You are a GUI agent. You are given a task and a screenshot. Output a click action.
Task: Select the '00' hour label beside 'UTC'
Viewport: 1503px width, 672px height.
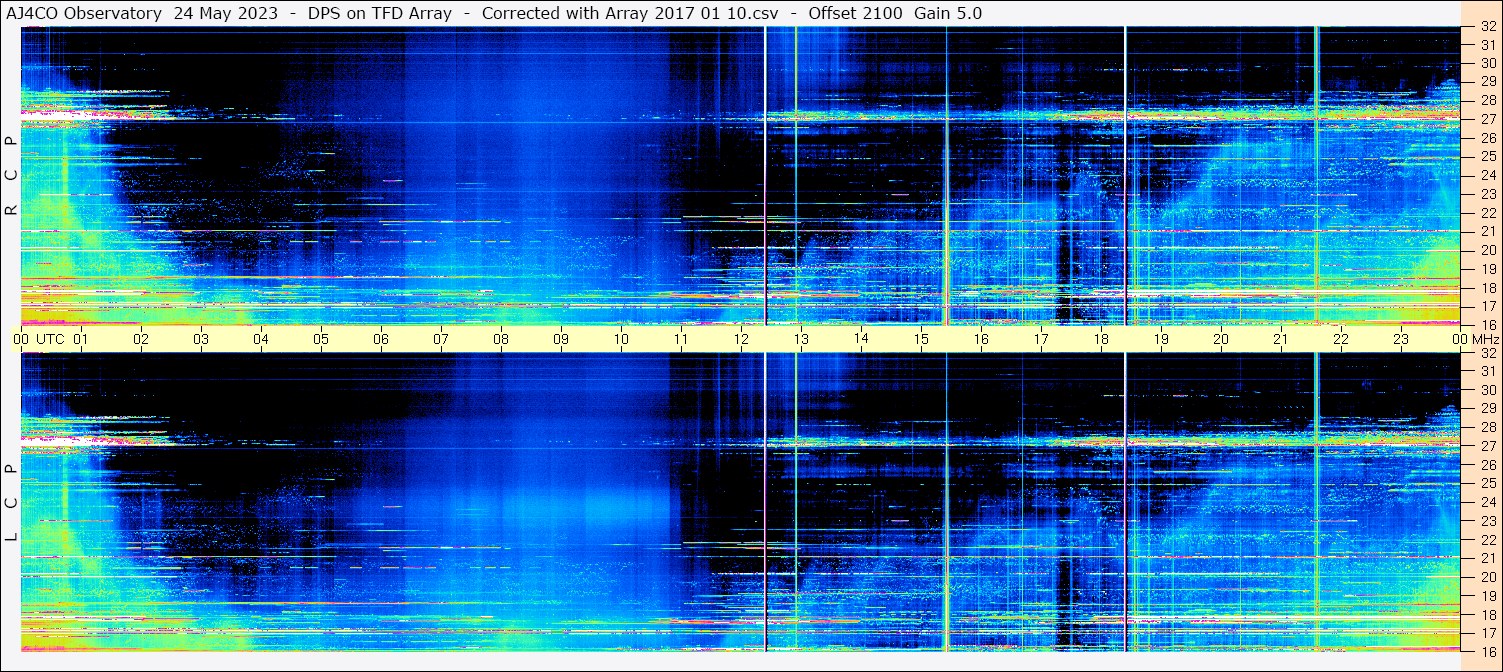click(x=21, y=339)
